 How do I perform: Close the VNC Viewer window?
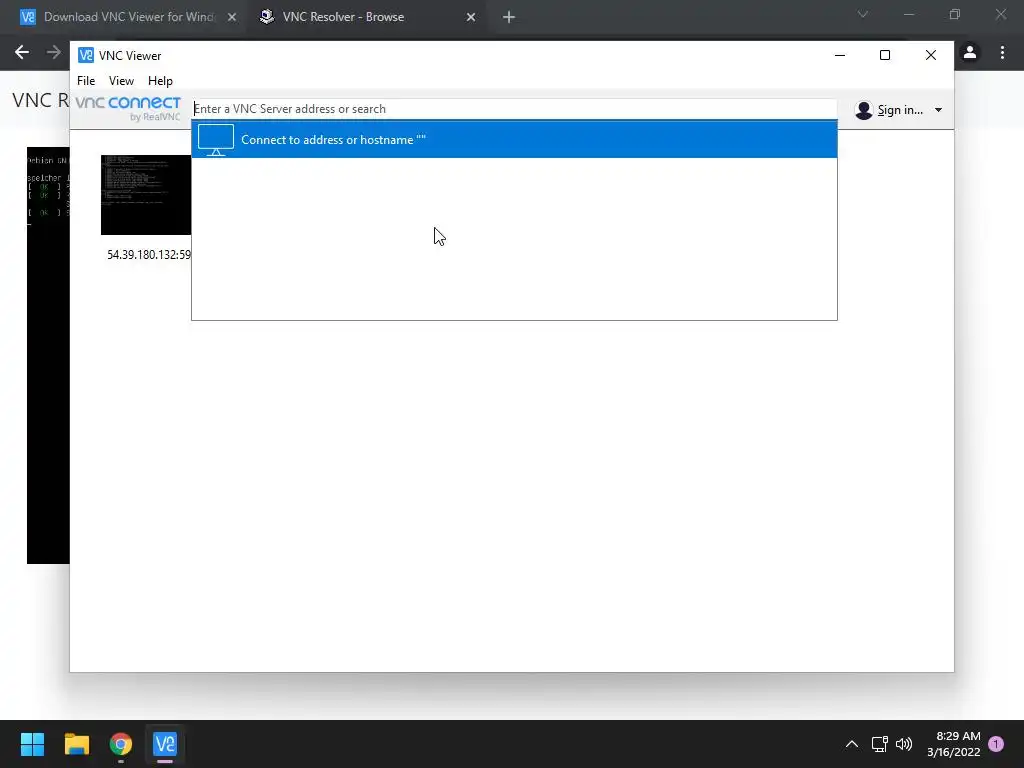point(931,56)
